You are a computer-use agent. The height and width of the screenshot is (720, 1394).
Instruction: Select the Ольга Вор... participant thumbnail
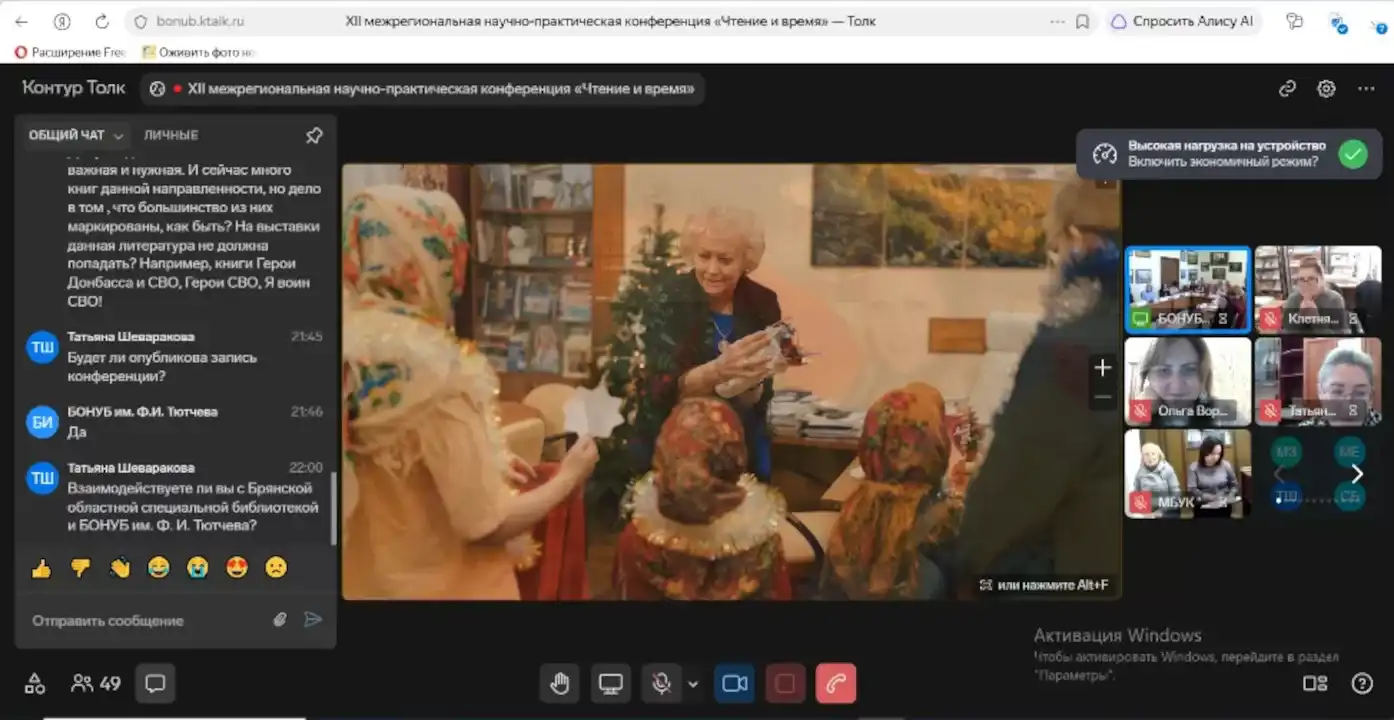point(1188,381)
